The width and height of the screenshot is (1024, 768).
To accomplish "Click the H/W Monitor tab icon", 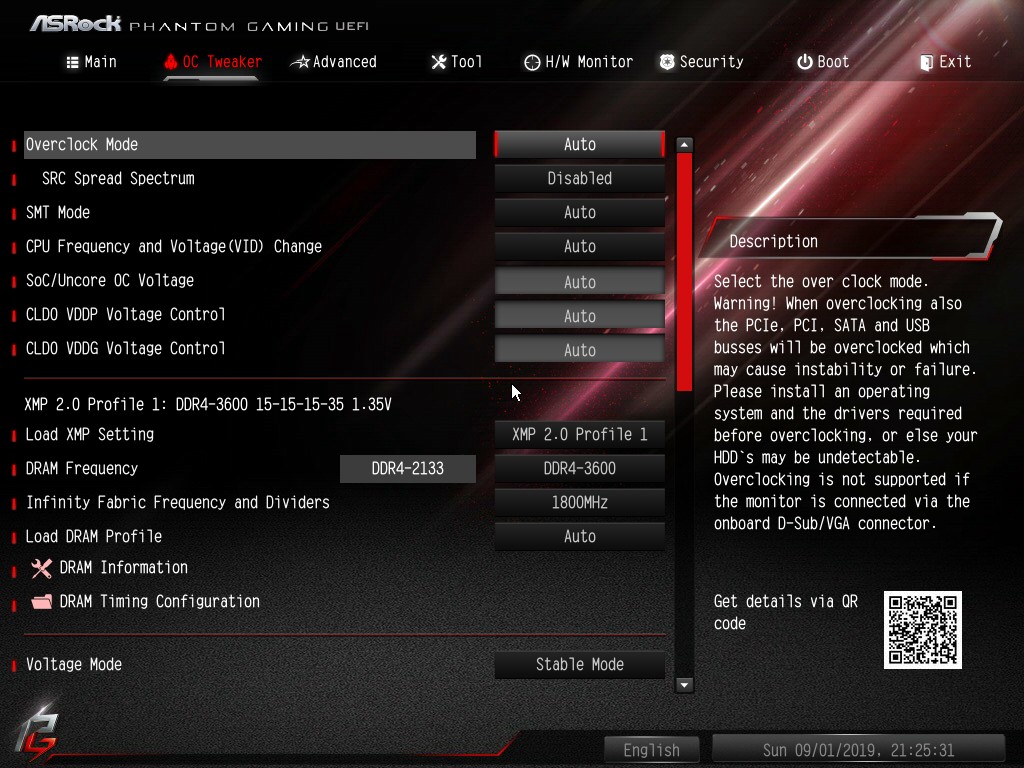I will tap(532, 62).
